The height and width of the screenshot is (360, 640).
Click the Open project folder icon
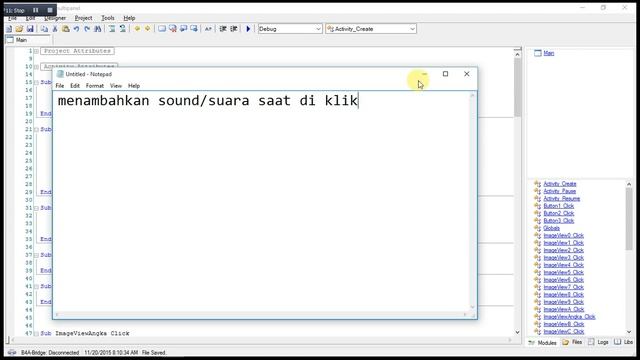point(19,29)
